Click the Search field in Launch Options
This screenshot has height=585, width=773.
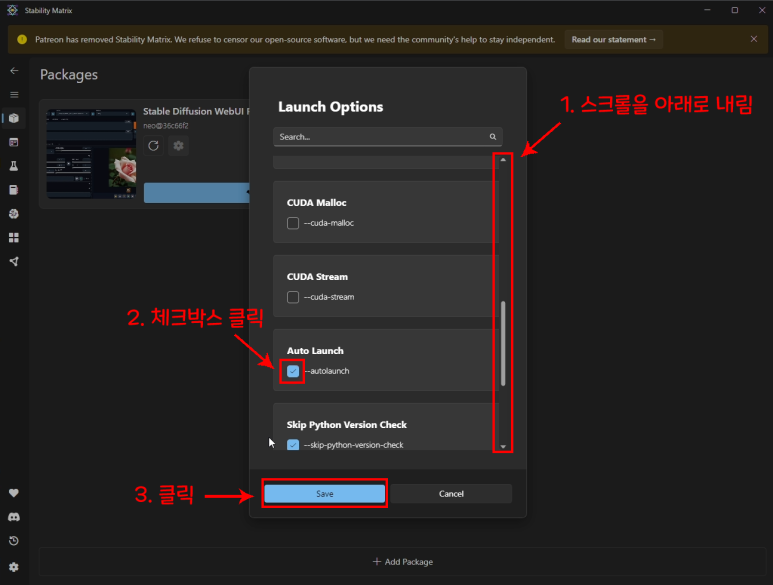tap(387, 137)
